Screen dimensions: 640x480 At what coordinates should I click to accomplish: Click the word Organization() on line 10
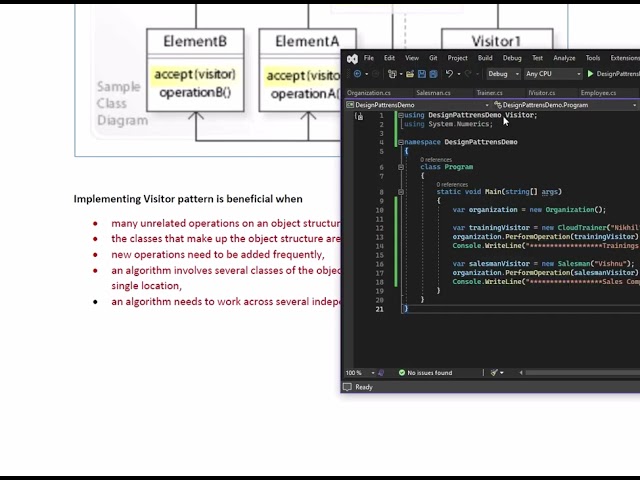tap(573, 210)
